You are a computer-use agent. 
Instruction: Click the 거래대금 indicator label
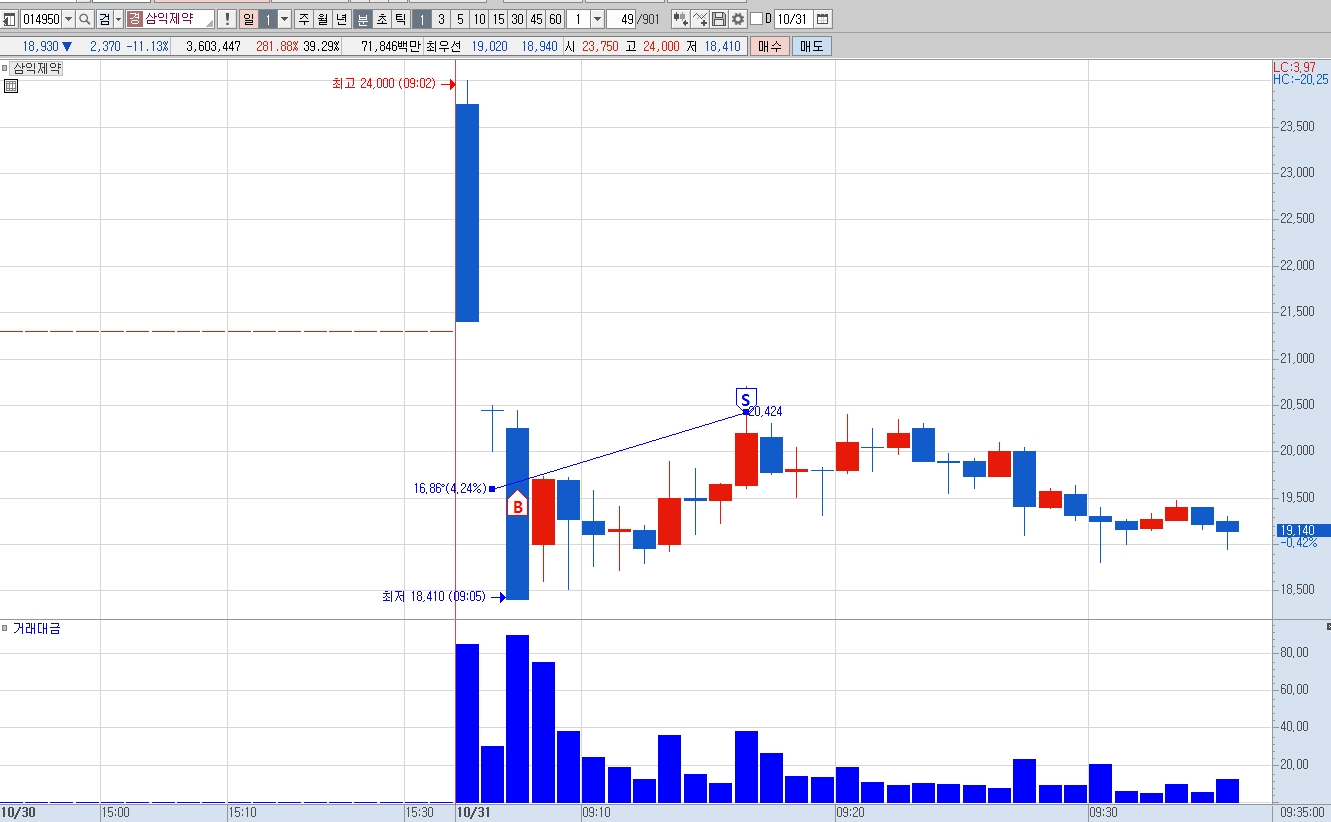[36, 628]
